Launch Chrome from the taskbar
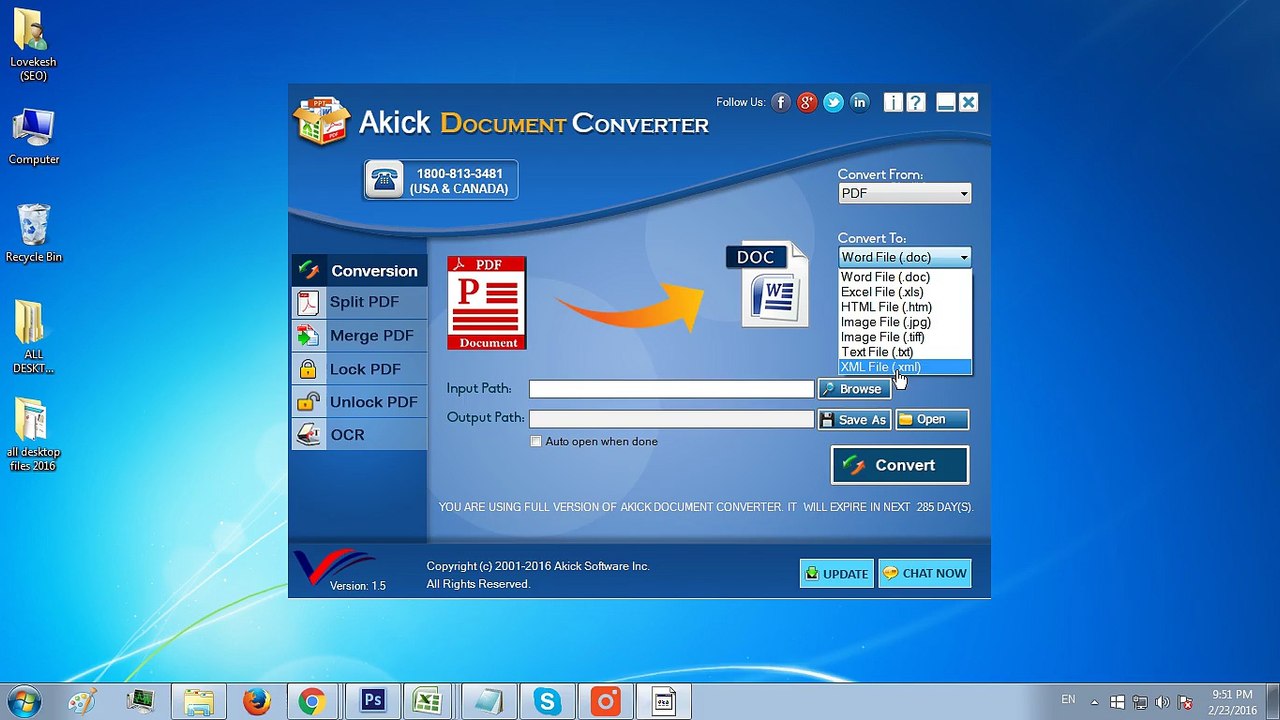 [x=312, y=701]
